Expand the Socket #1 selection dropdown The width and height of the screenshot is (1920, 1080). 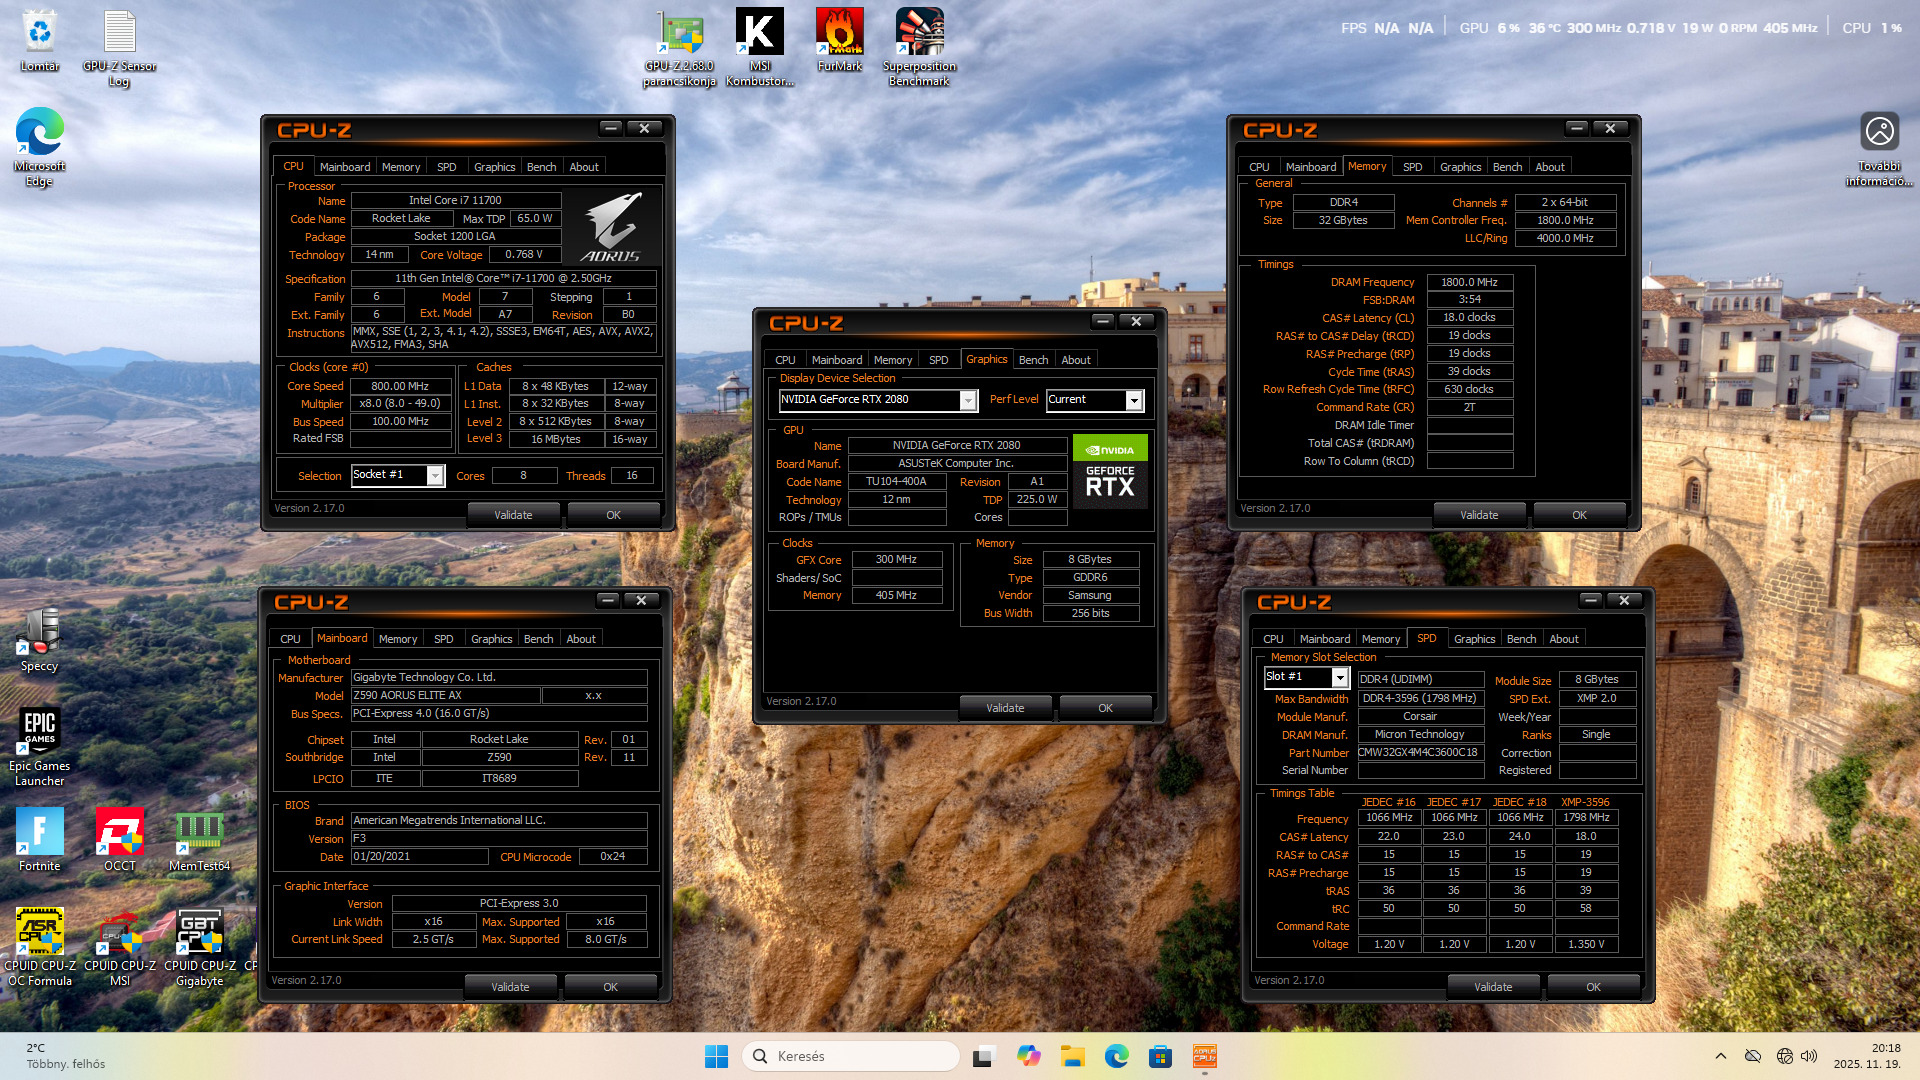pyautogui.click(x=435, y=476)
